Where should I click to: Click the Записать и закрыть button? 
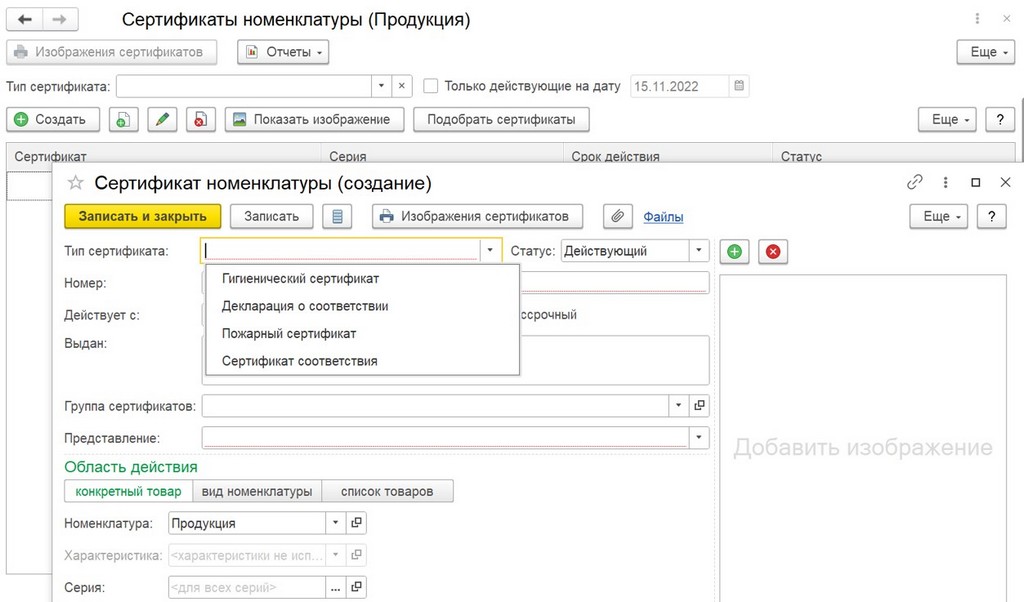[x=142, y=216]
